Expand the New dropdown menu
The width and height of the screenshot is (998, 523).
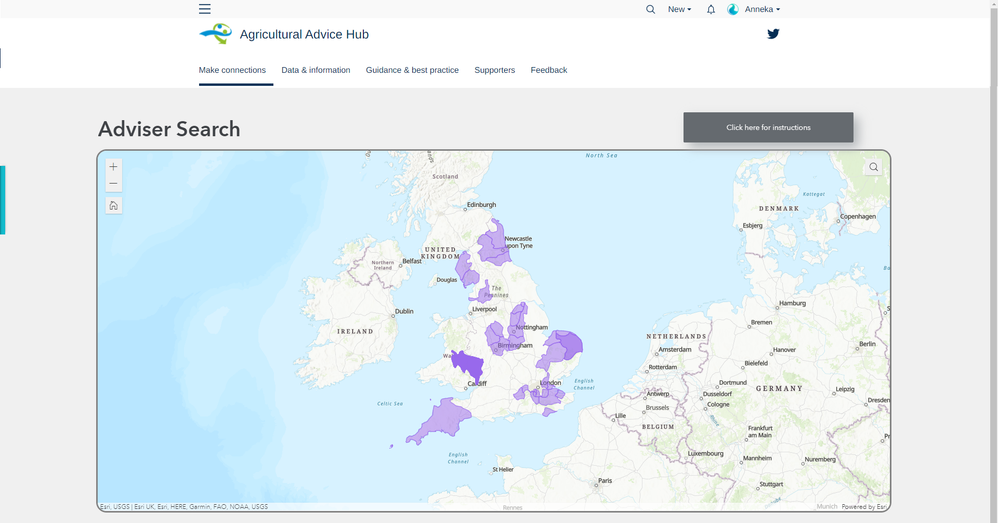pos(679,9)
